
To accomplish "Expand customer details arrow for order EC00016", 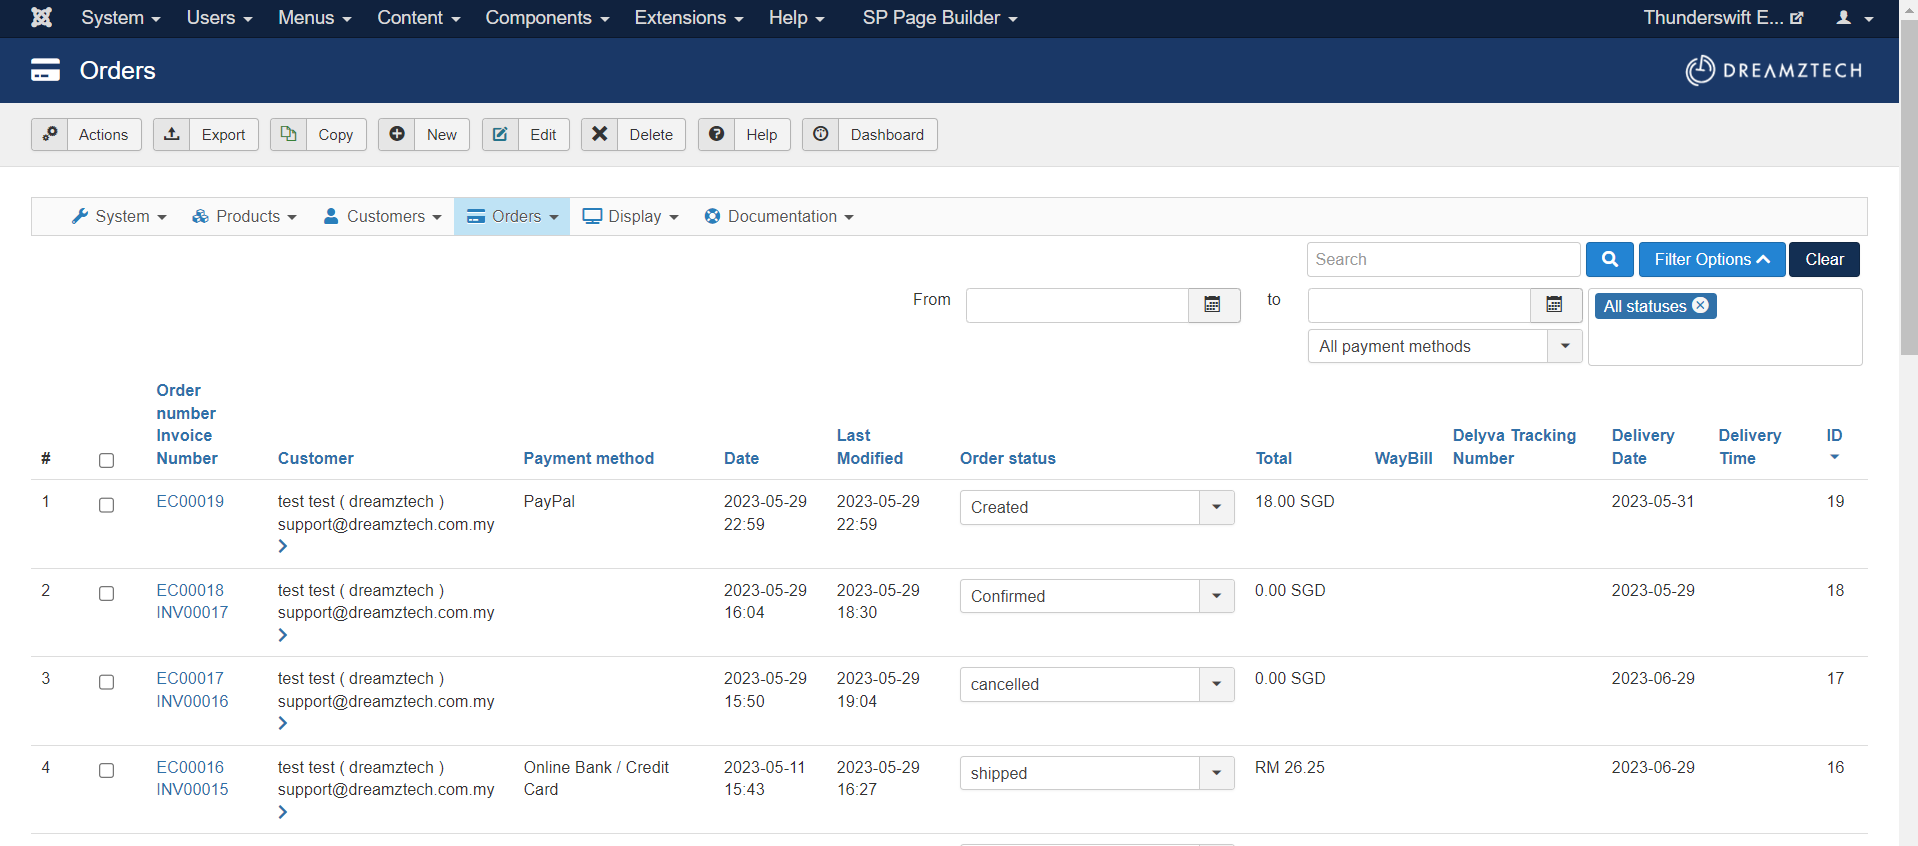I will click(x=283, y=812).
